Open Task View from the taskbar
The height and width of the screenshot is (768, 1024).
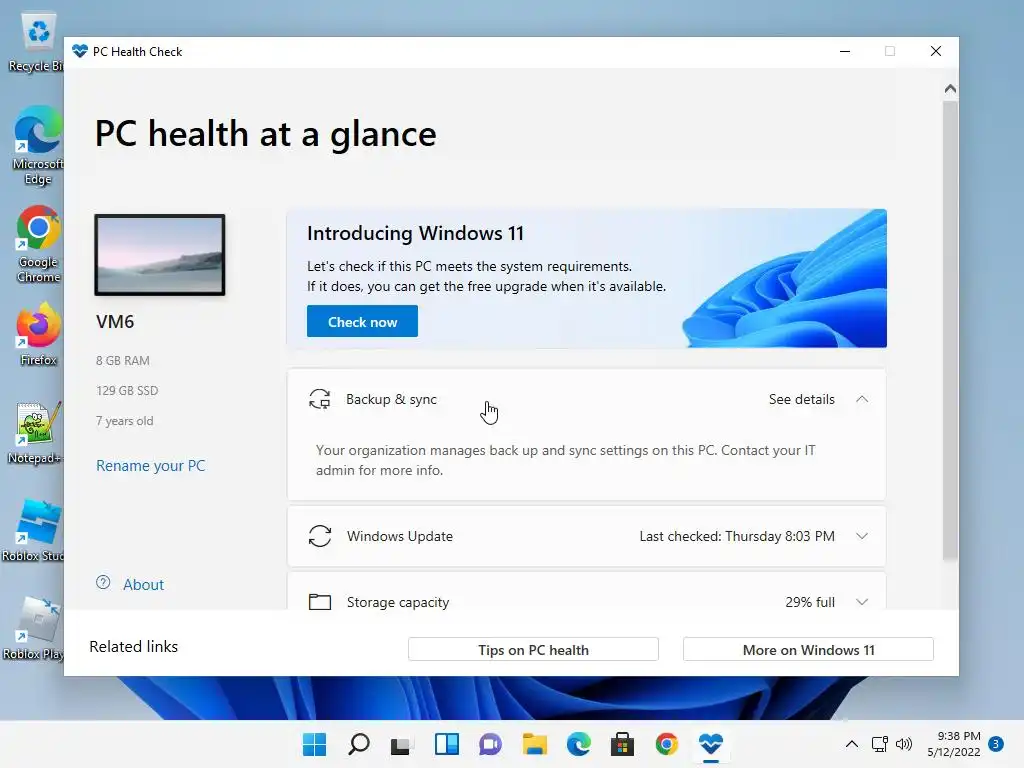point(401,744)
